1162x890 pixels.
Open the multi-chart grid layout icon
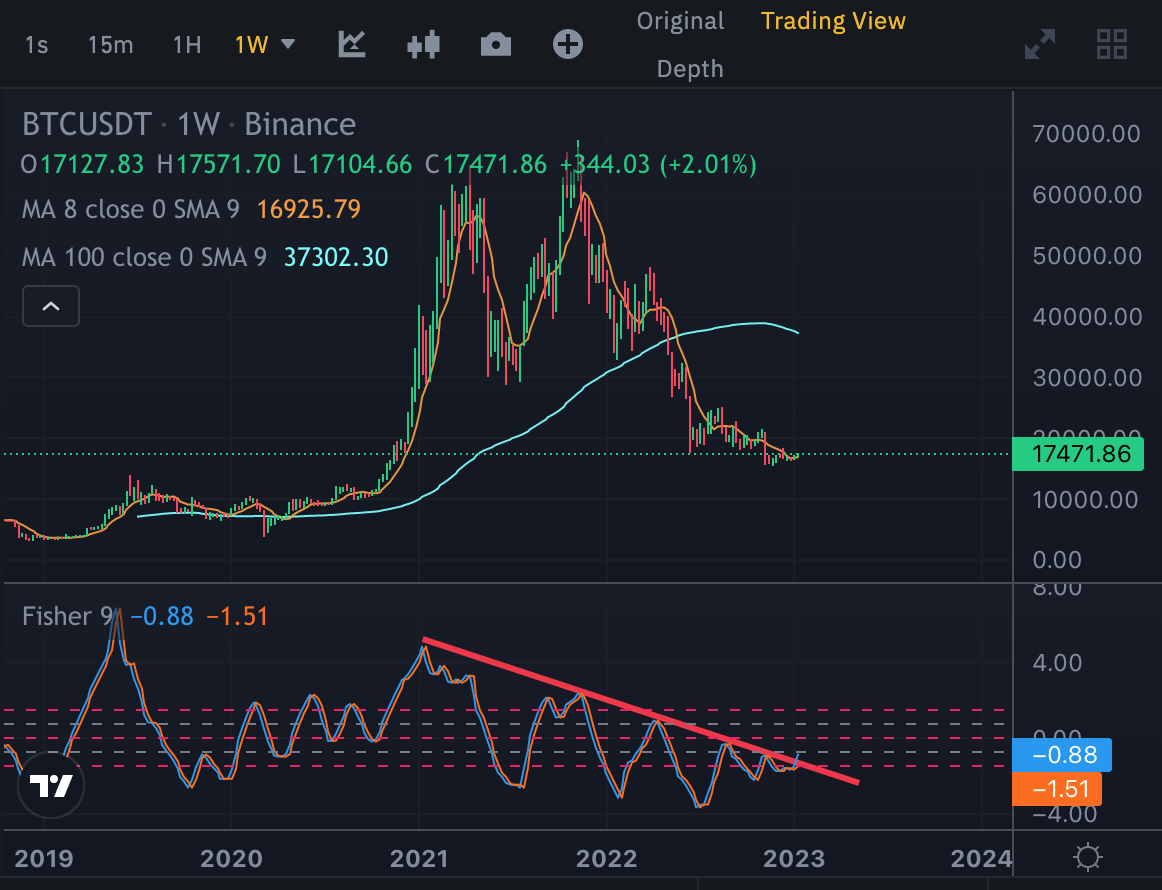[x=1112, y=44]
